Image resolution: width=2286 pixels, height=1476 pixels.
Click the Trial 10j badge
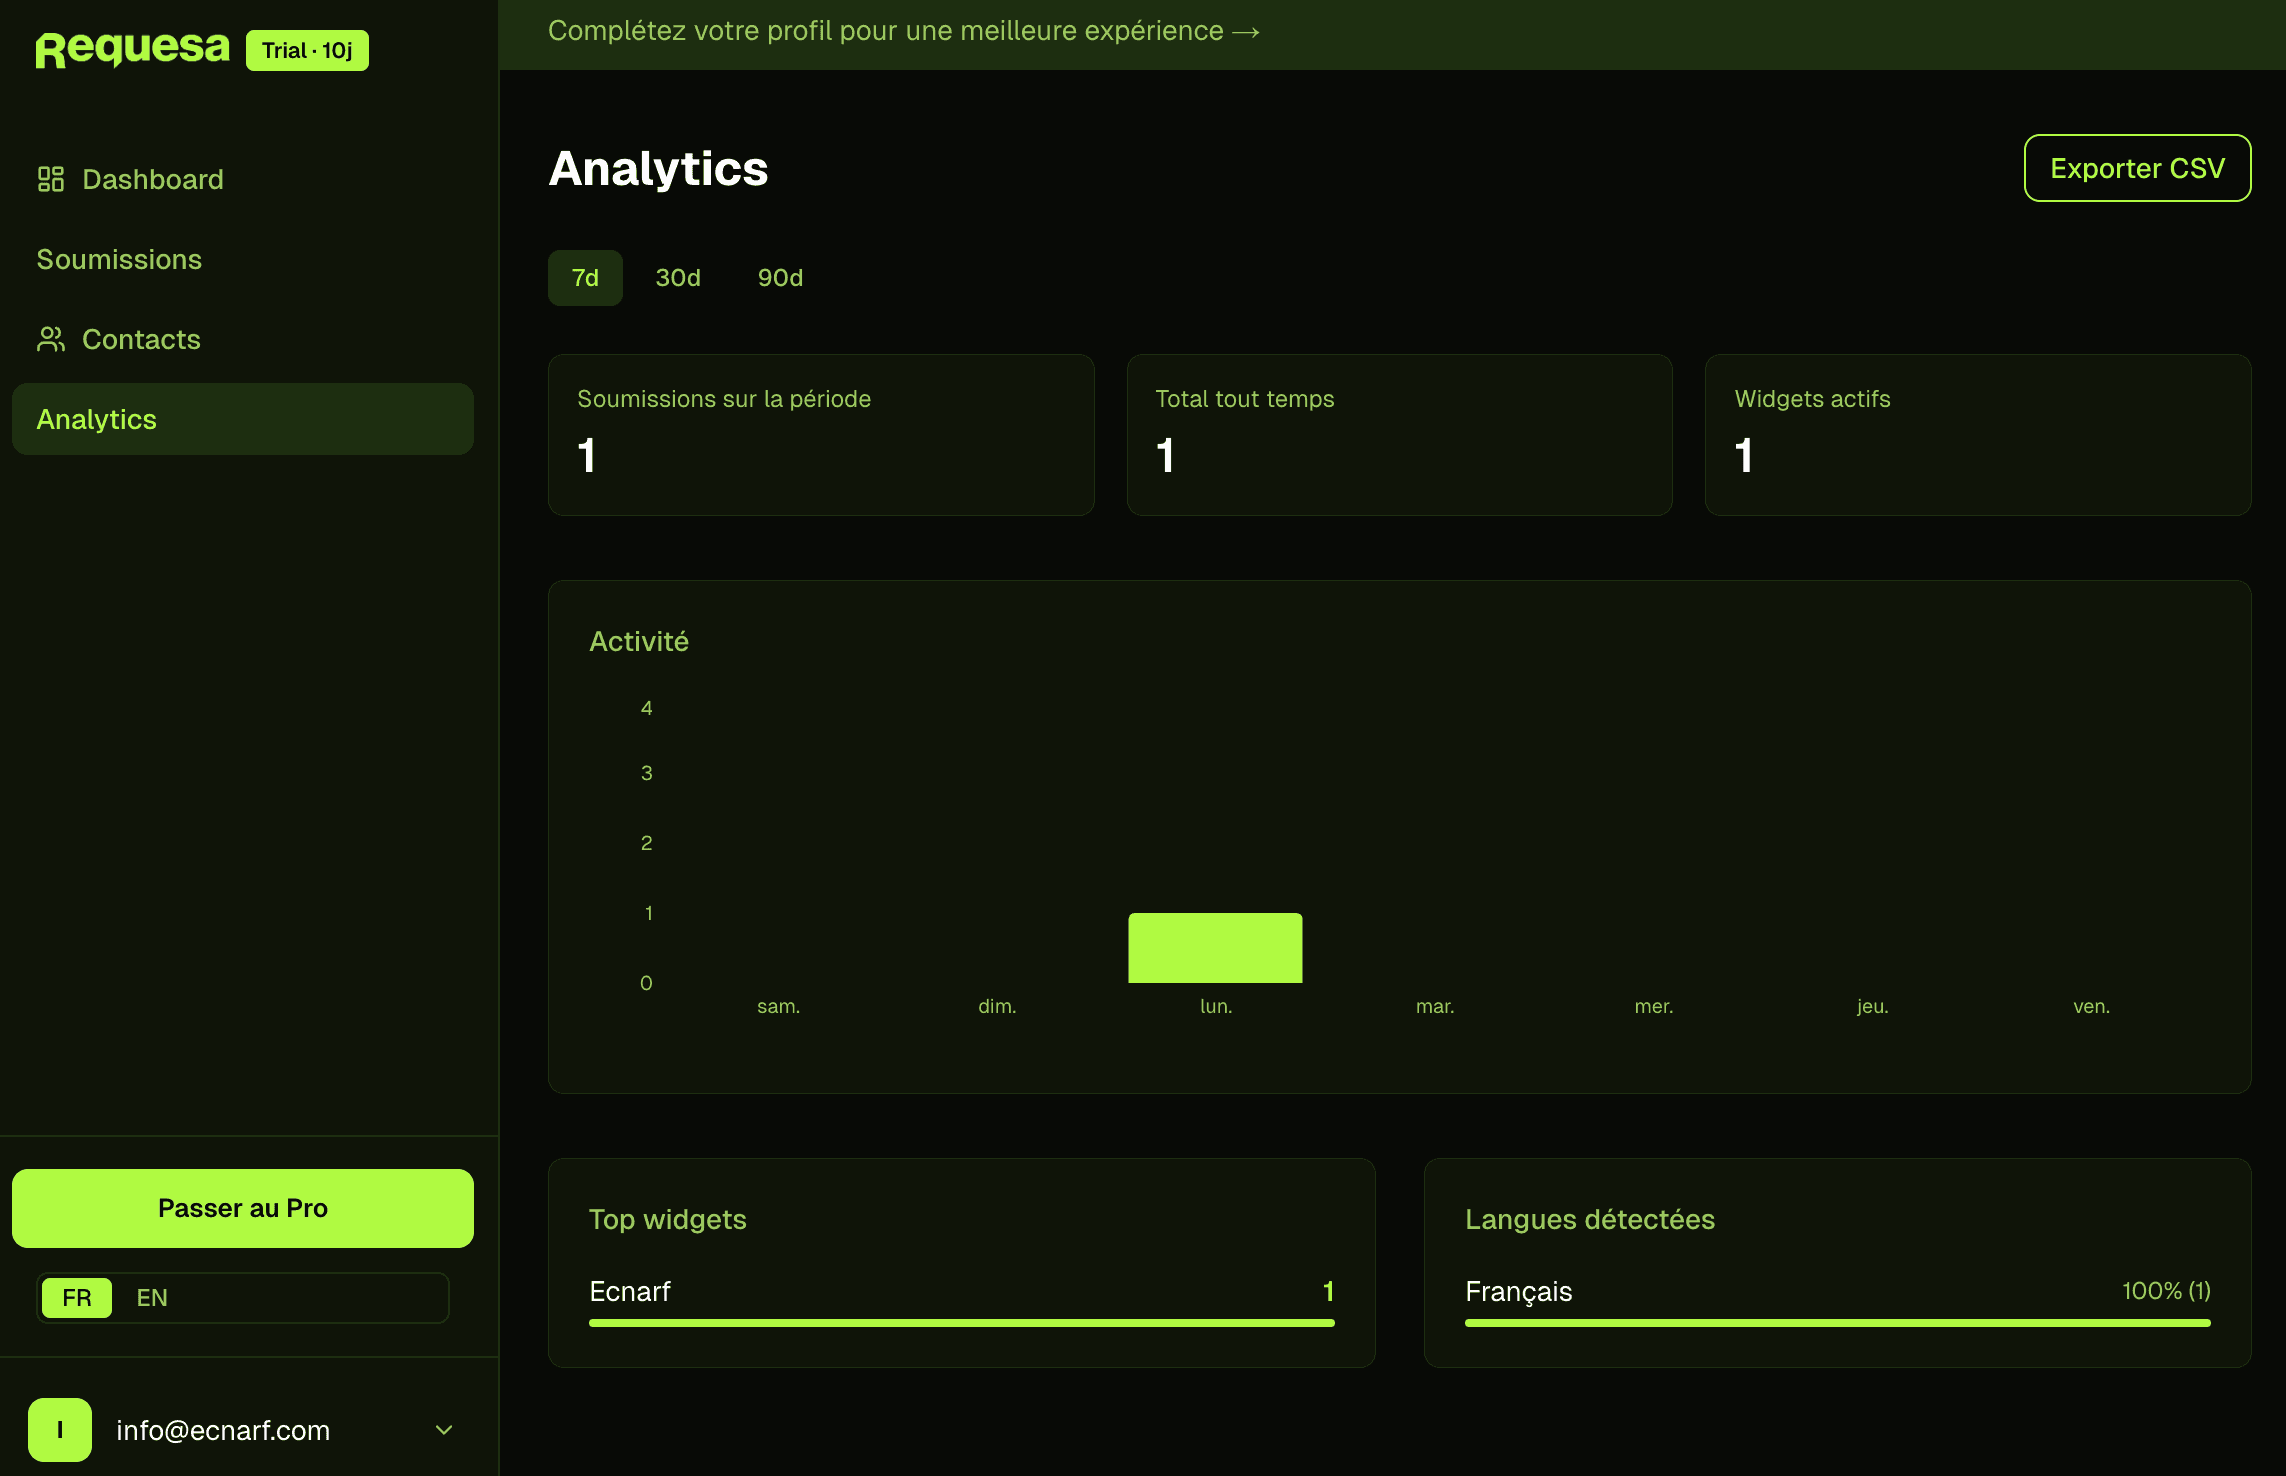307,50
